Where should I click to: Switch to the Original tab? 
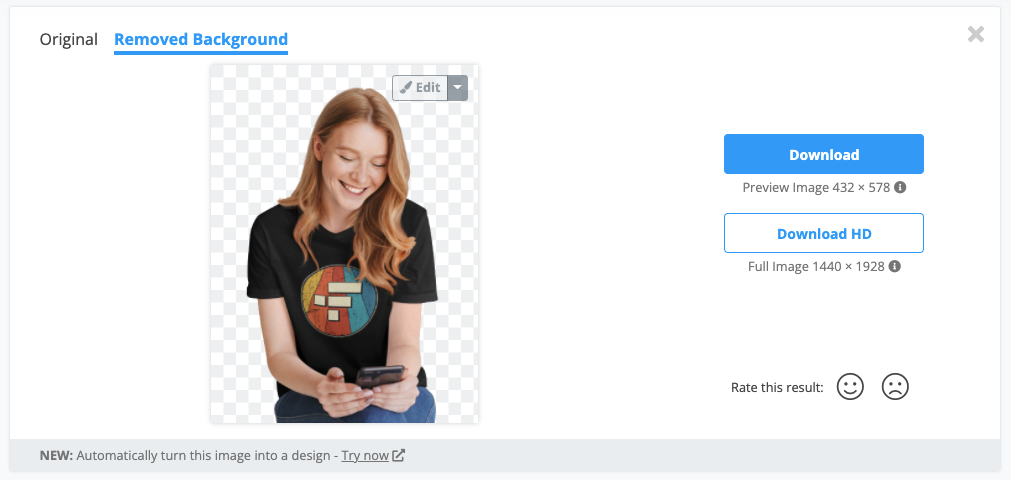coord(68,39)
